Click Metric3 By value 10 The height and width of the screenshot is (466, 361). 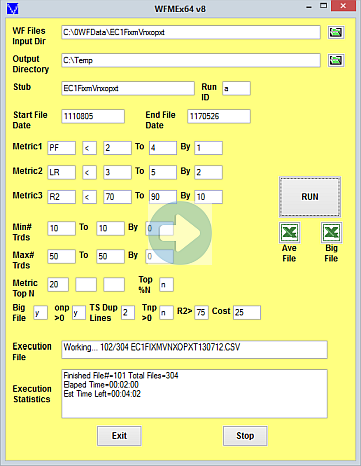[x=208, y=197]
